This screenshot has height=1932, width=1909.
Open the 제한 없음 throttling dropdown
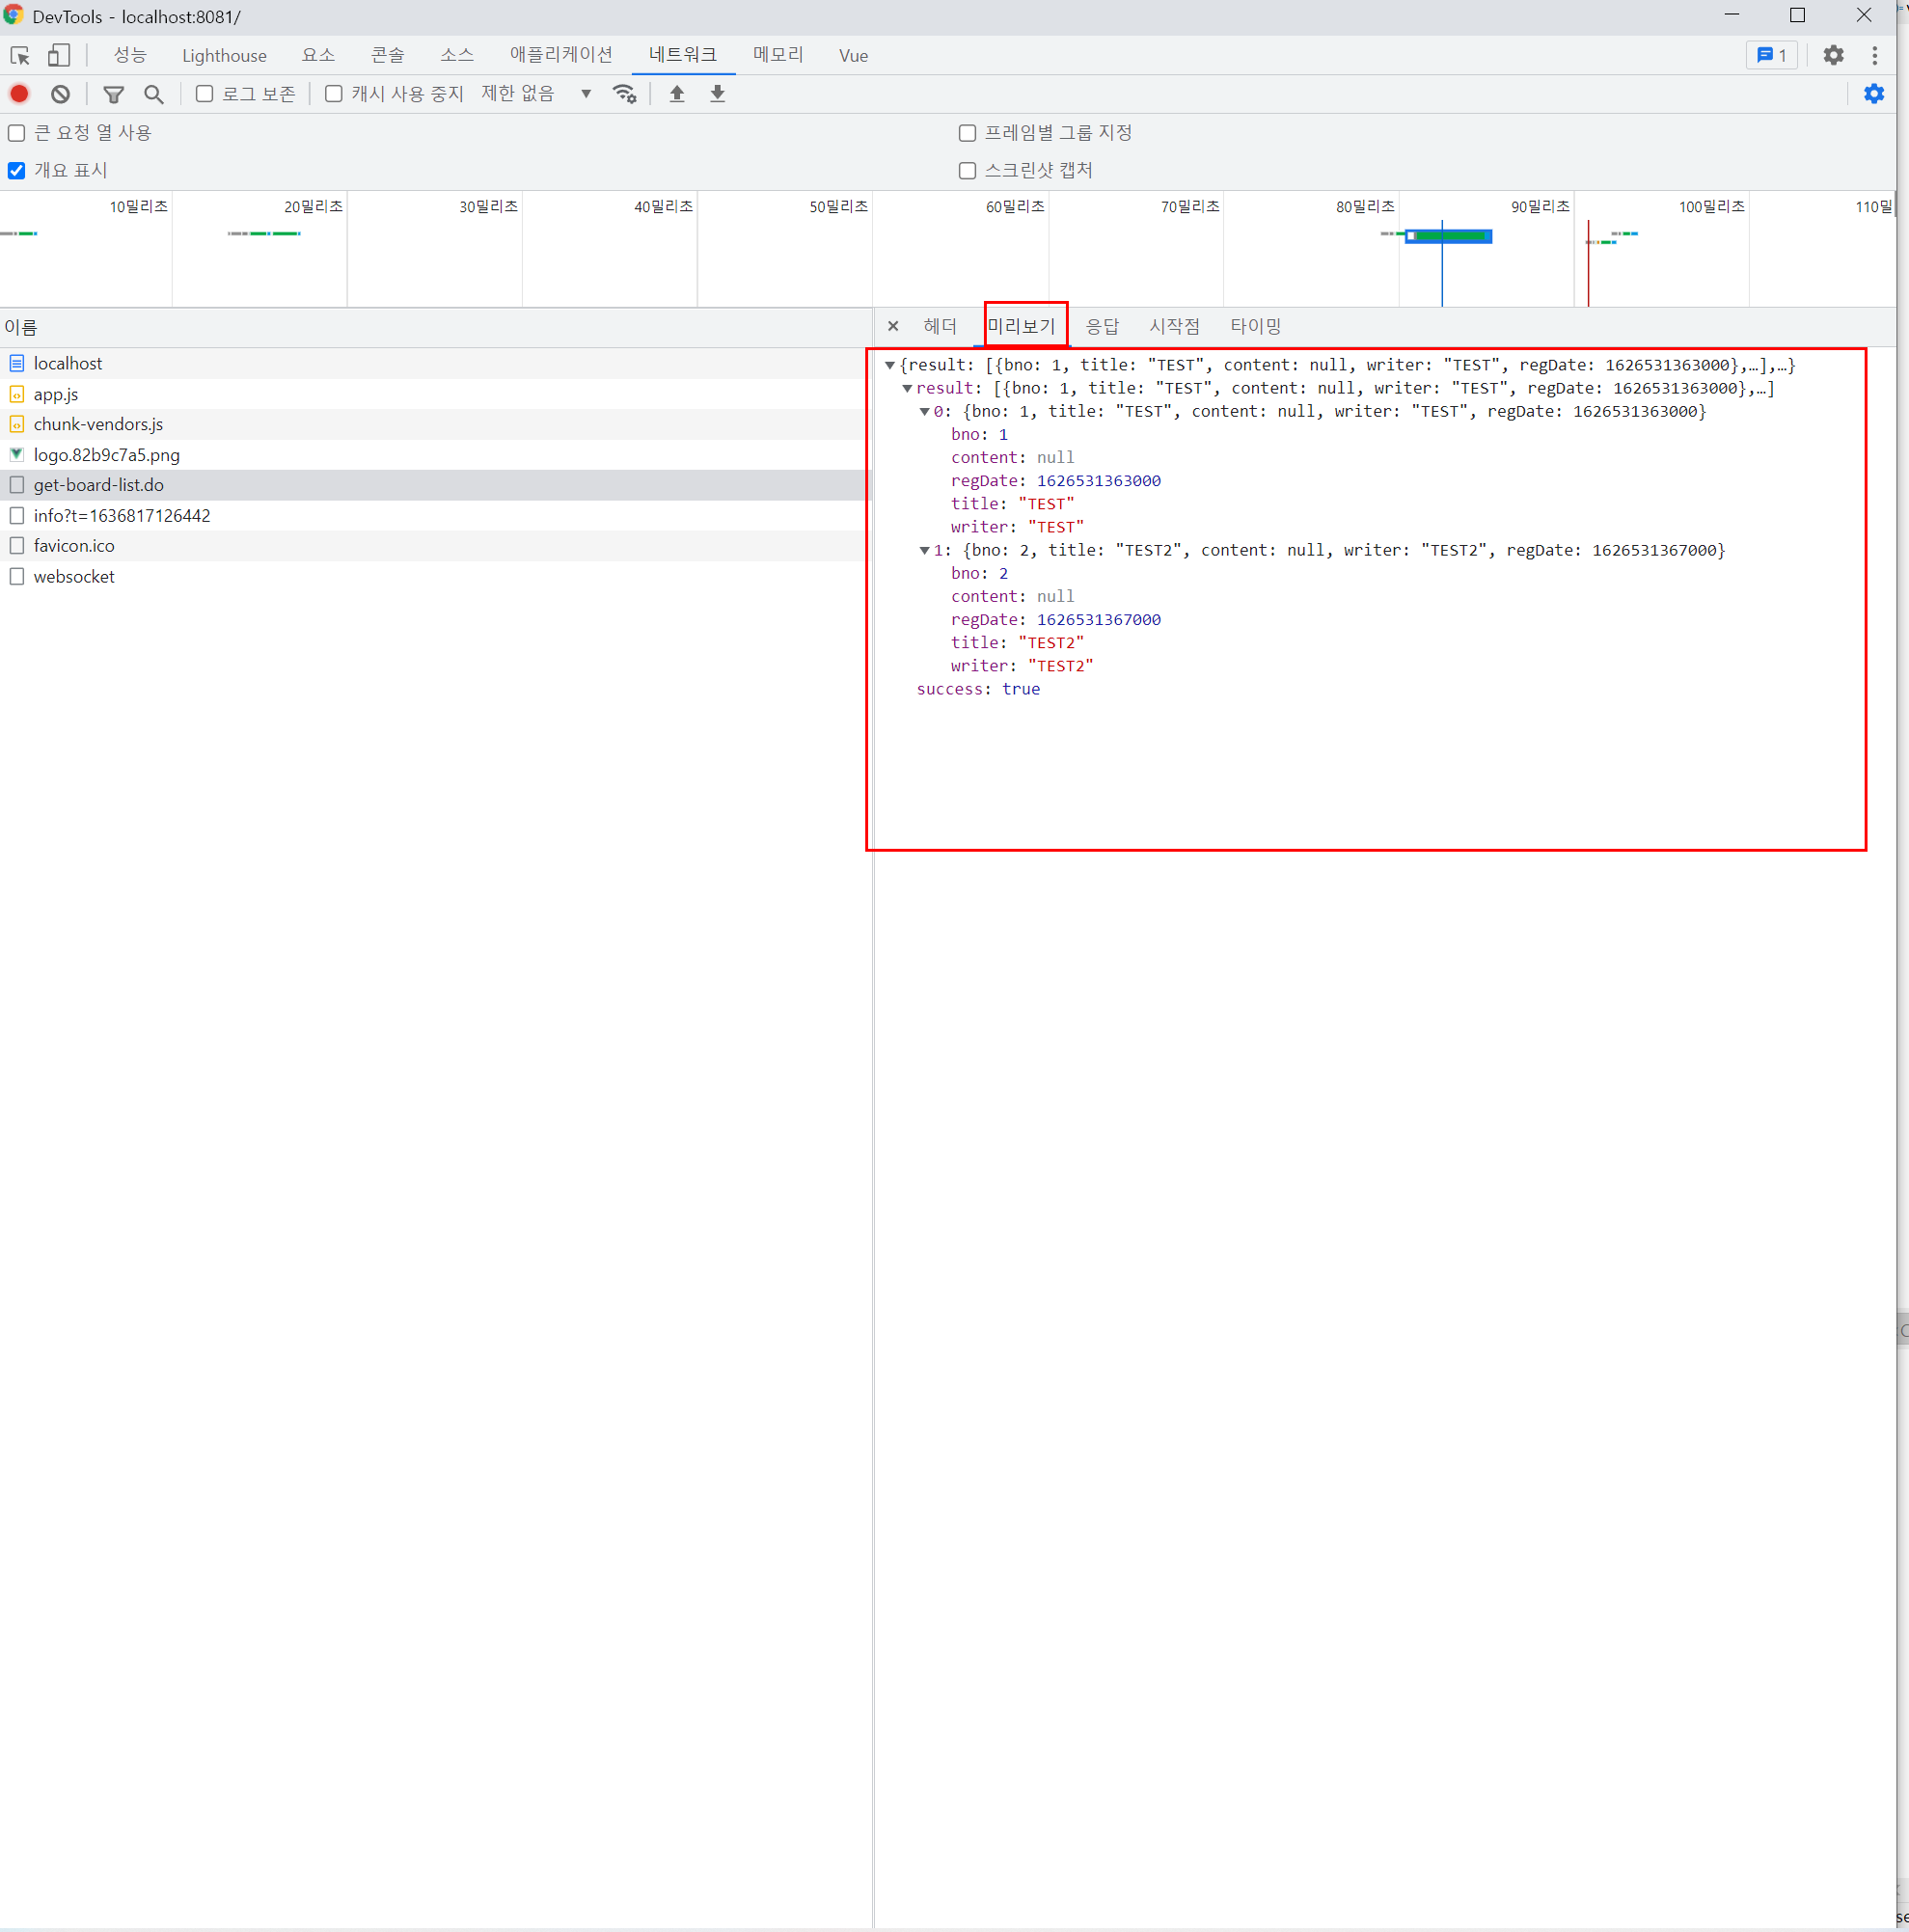tap(536, 94)
